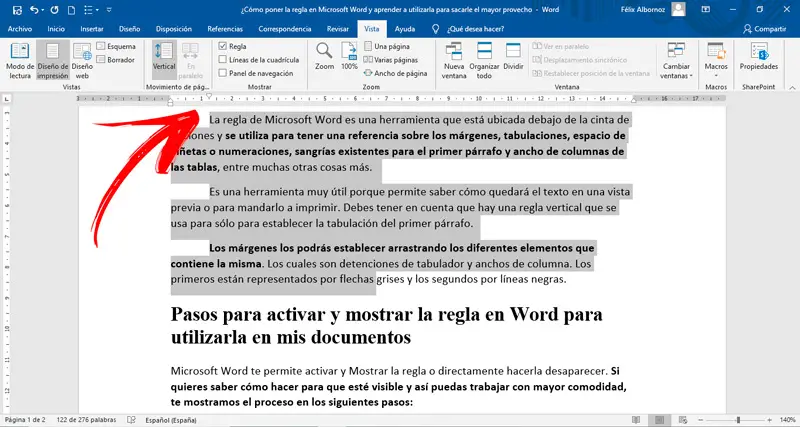
Task: Open the Referencias tab
Action: coord(227,29)
